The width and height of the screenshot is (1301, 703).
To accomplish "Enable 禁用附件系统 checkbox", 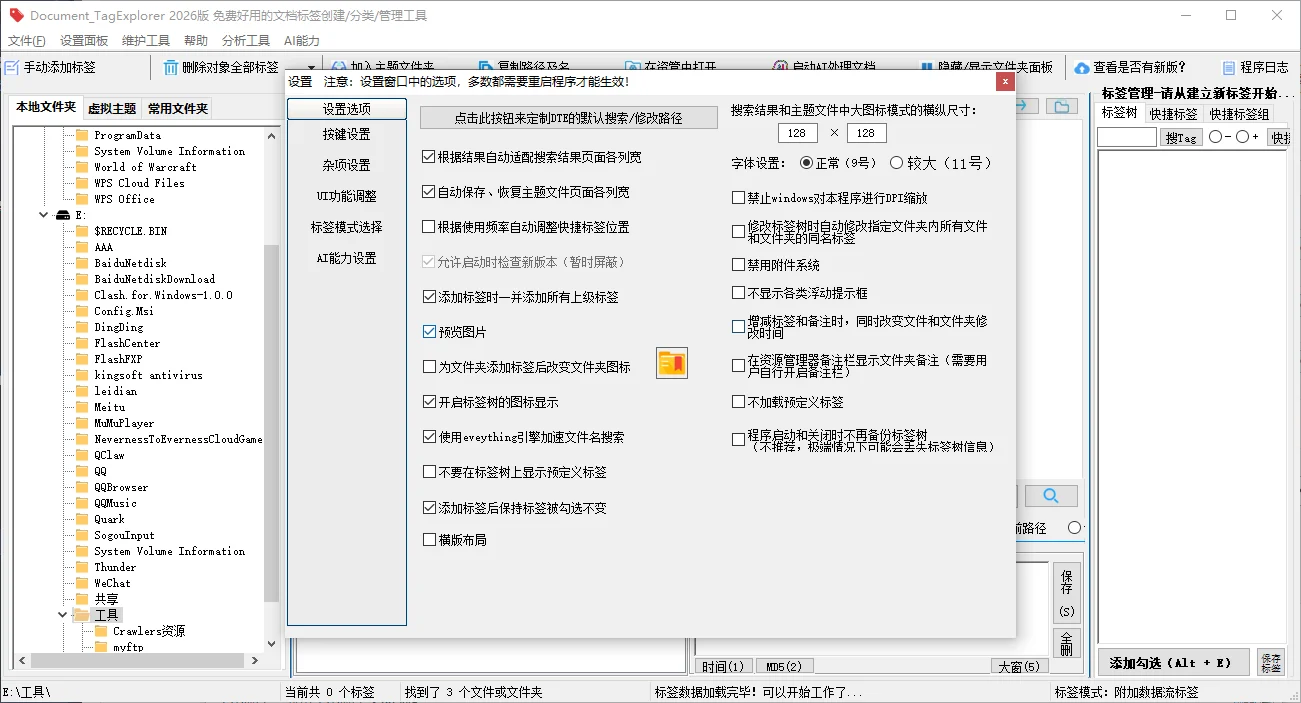I will 738,265.
